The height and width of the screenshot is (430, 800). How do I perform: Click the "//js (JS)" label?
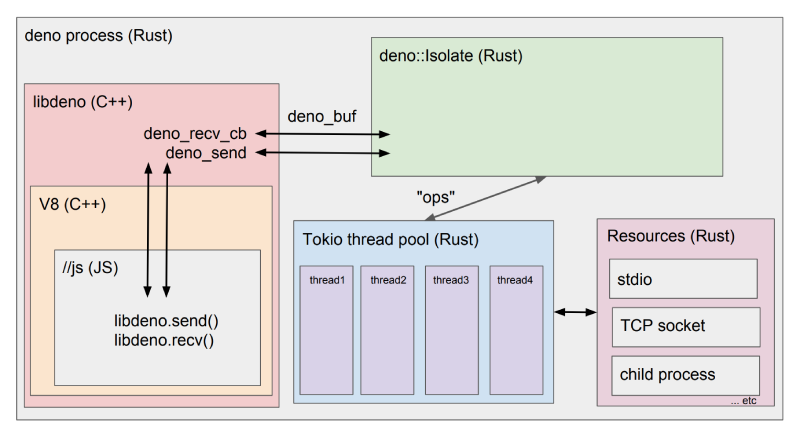(90, 268)
